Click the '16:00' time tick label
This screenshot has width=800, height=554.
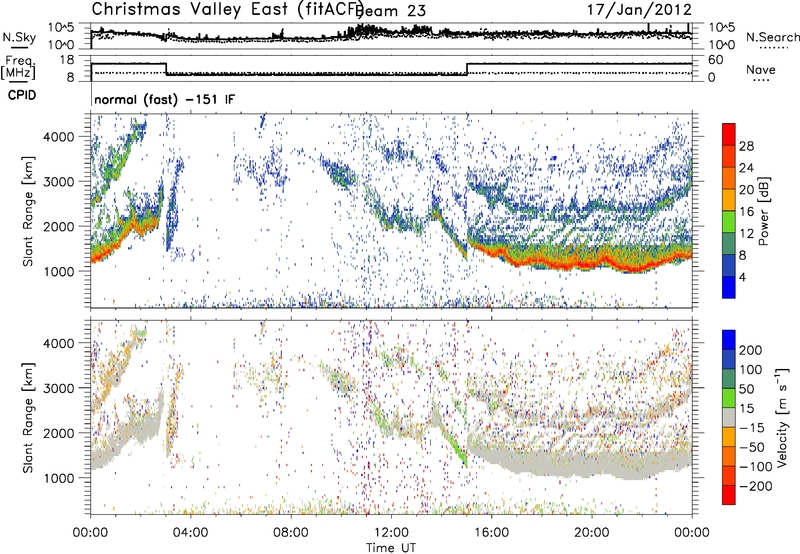tap(491, 533)
